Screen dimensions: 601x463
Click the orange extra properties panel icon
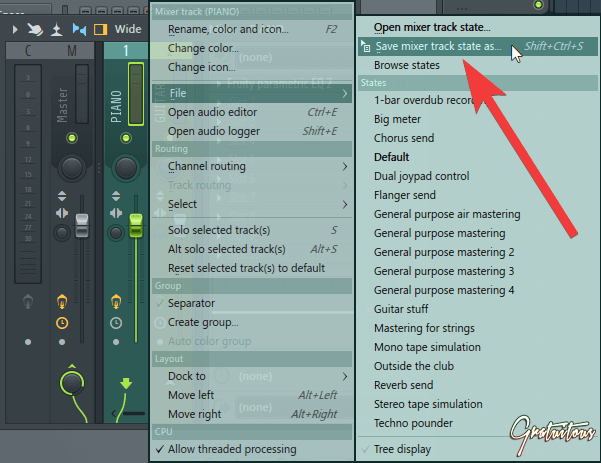(x=100, y=30)
